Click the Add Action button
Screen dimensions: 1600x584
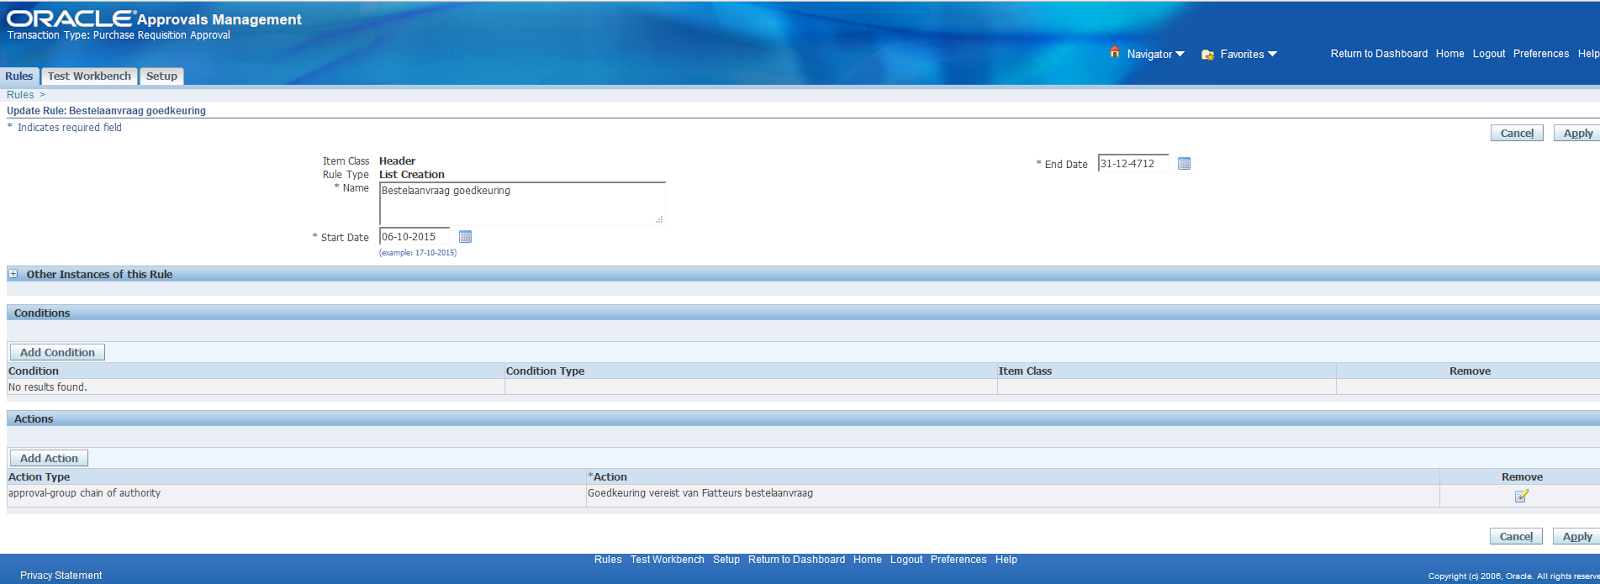(x=49, y=458)
